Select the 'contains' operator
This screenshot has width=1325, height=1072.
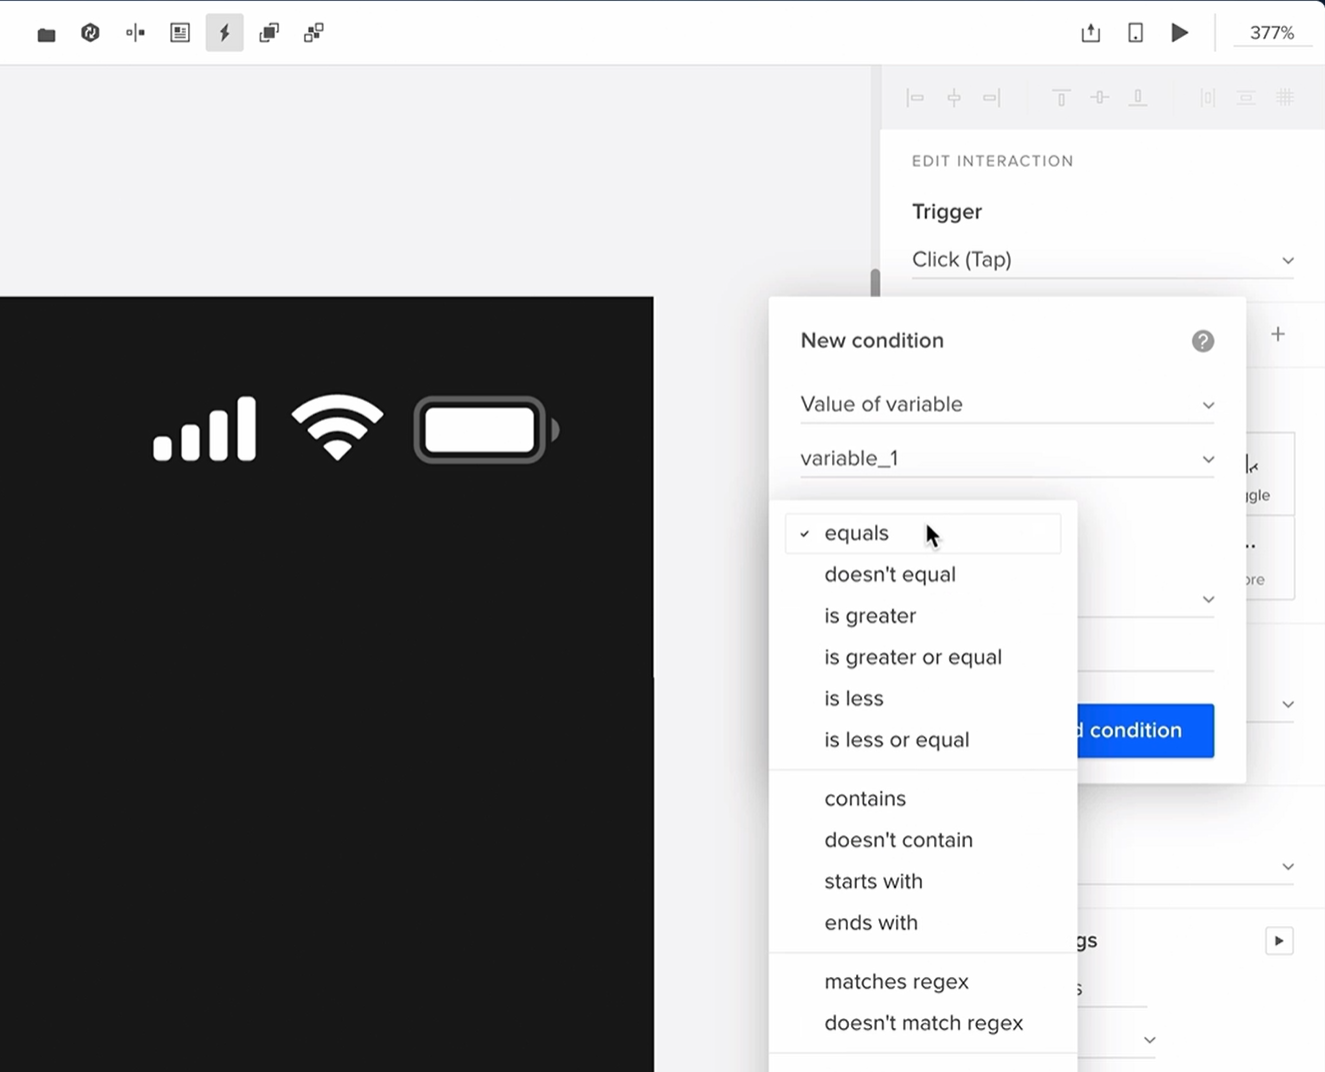pyautogui.click(x=864, y=799)
